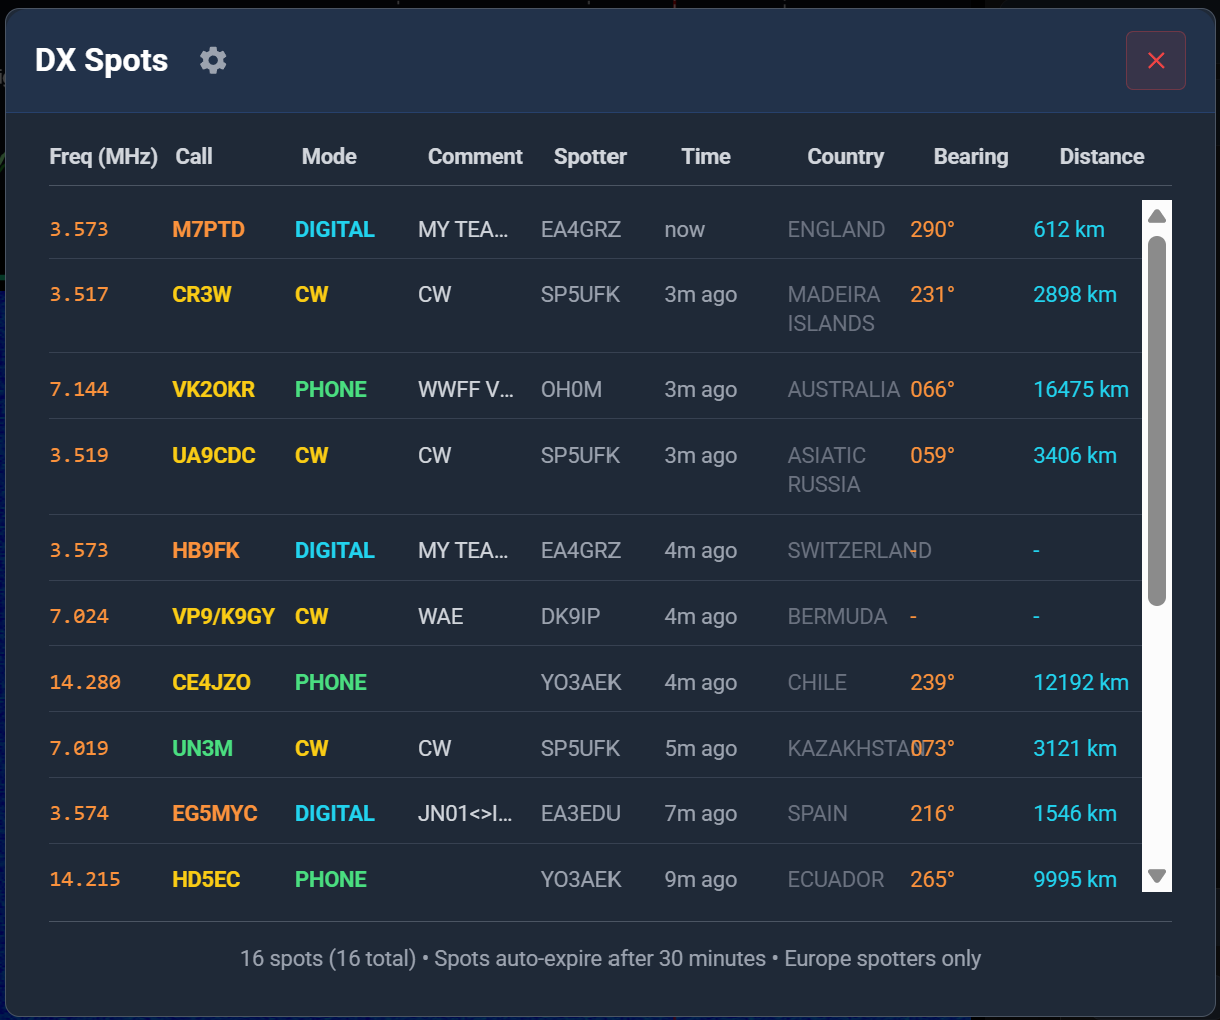Select callsign VK2OKR
1220x1020 pixels.
click(213, 389)
